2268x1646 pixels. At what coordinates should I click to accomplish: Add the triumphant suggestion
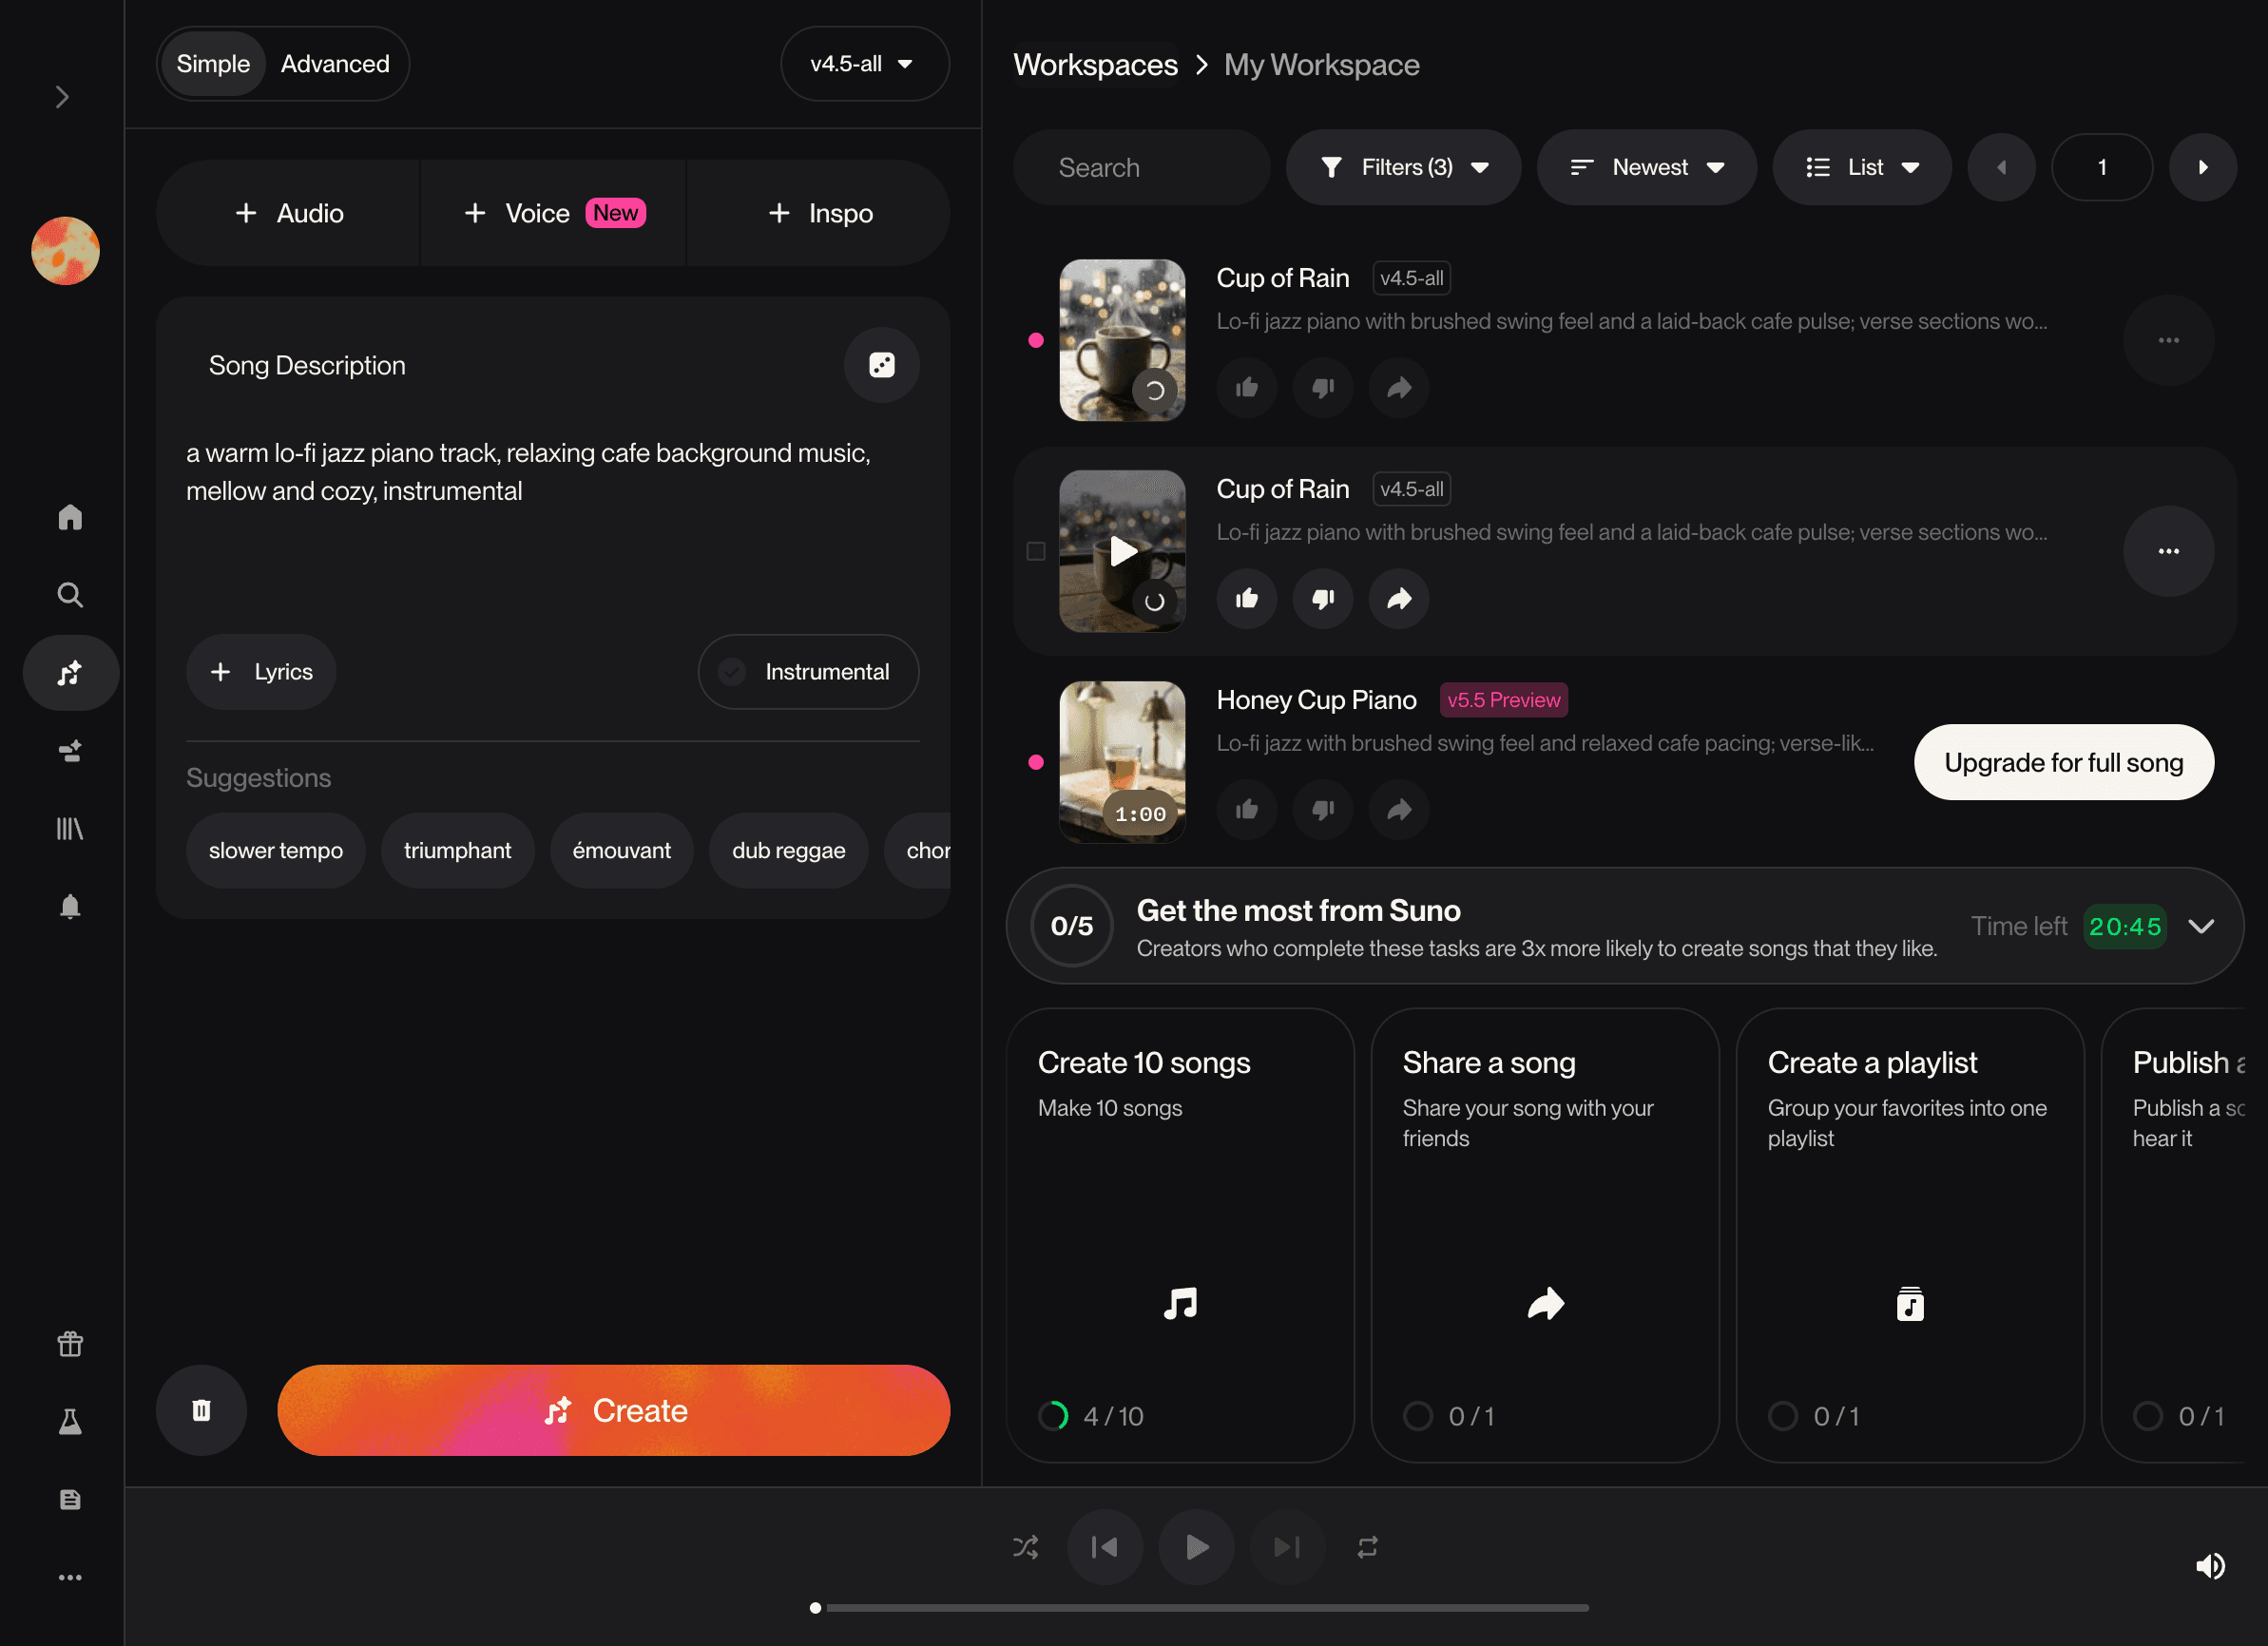point(457,851)
